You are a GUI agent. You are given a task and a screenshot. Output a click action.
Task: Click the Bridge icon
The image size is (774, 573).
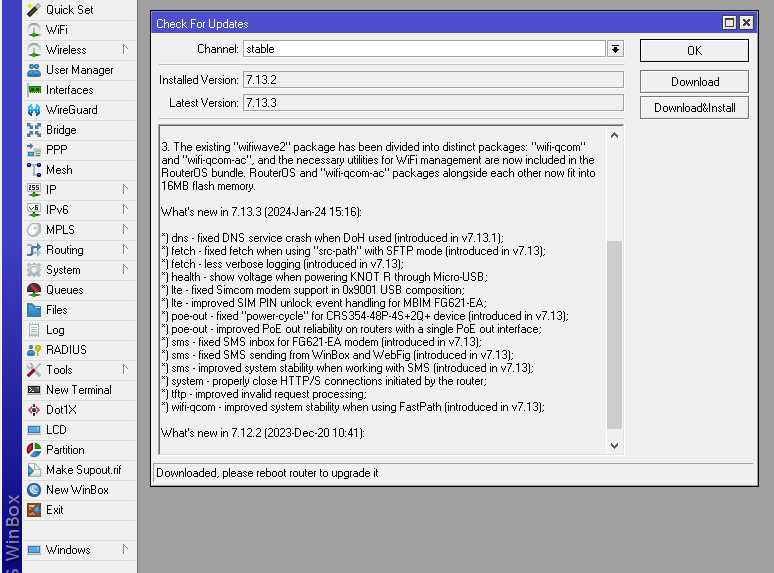(34, 130)
